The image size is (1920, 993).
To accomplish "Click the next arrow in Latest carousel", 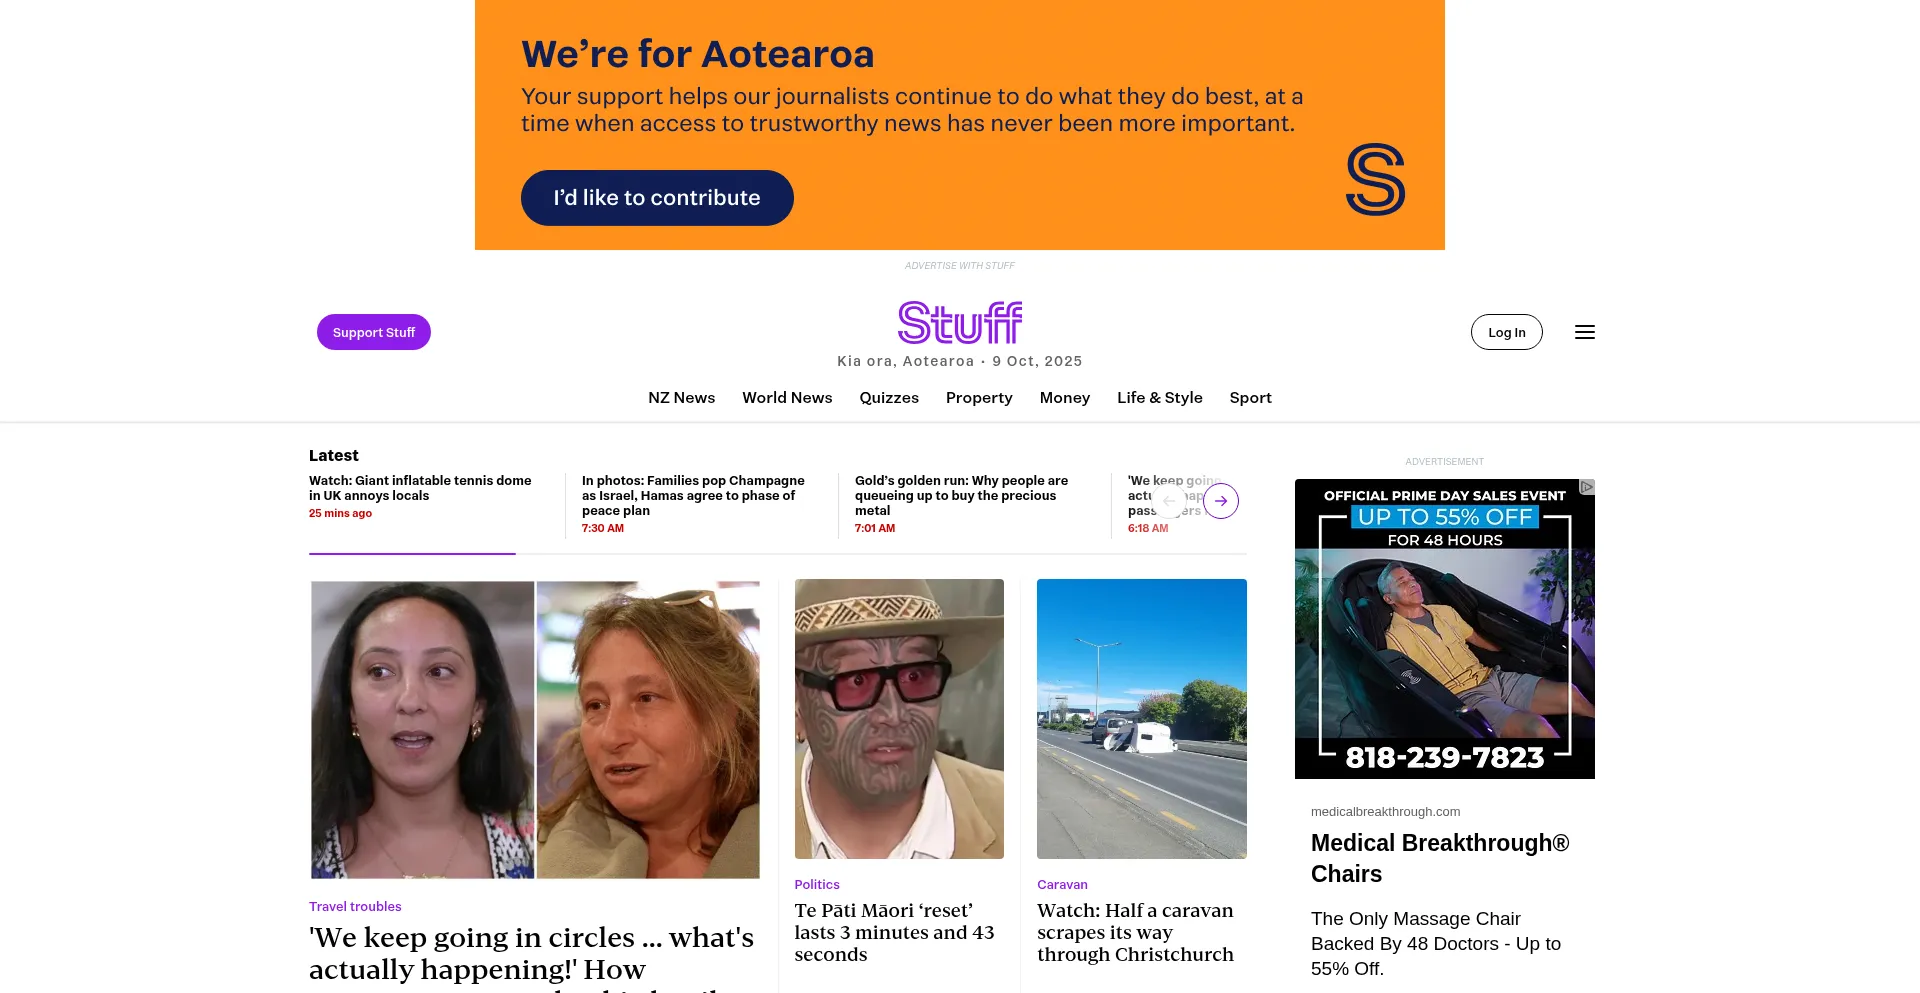I will [x=1221, y=501].
